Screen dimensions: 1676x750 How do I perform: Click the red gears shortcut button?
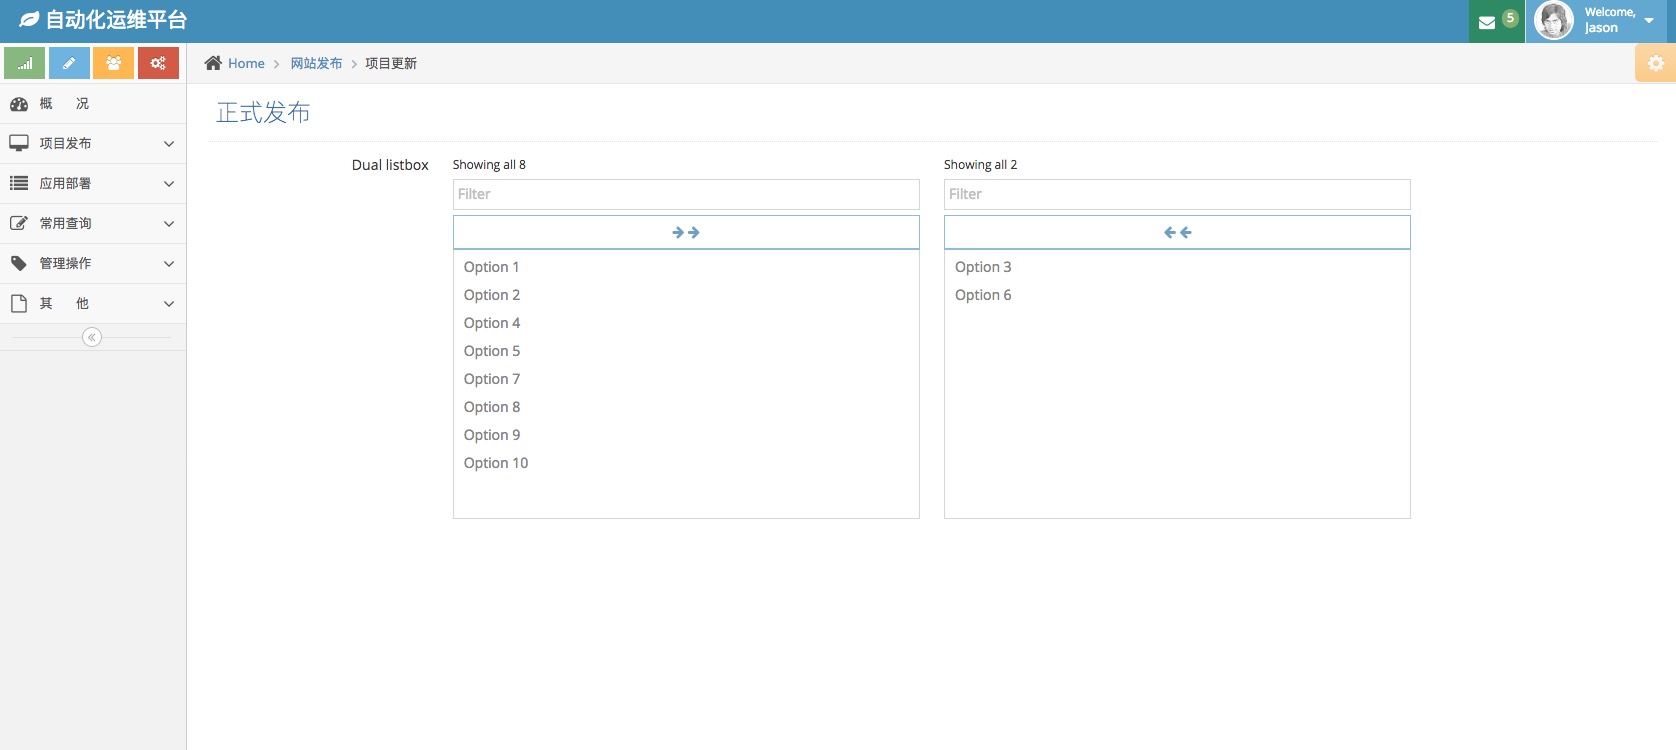[x=158, y=63]
